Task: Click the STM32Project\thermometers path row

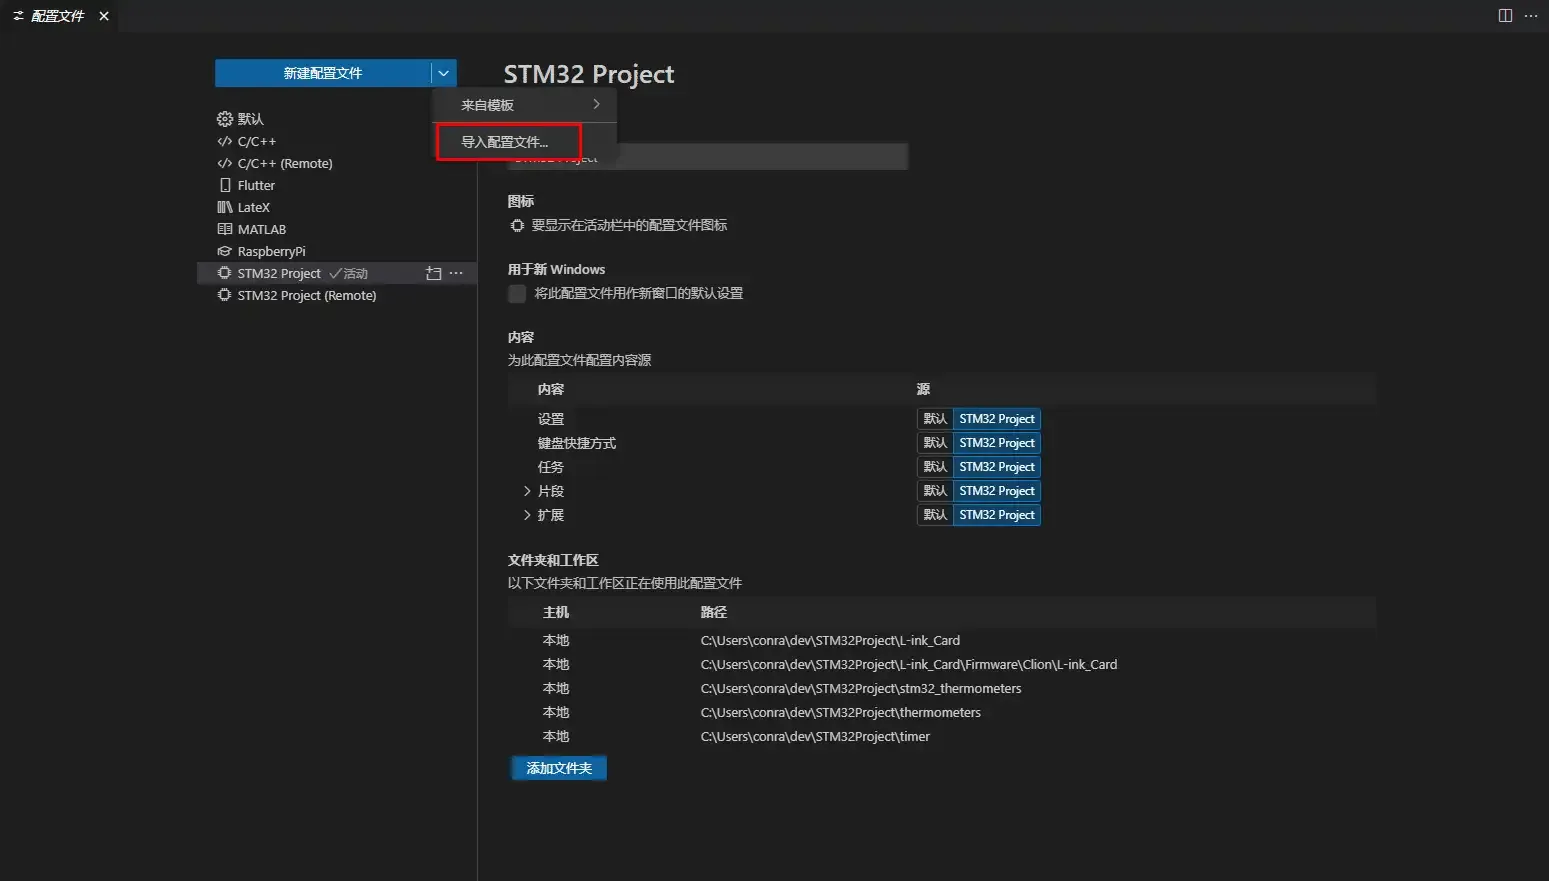Action: point(942,712)
